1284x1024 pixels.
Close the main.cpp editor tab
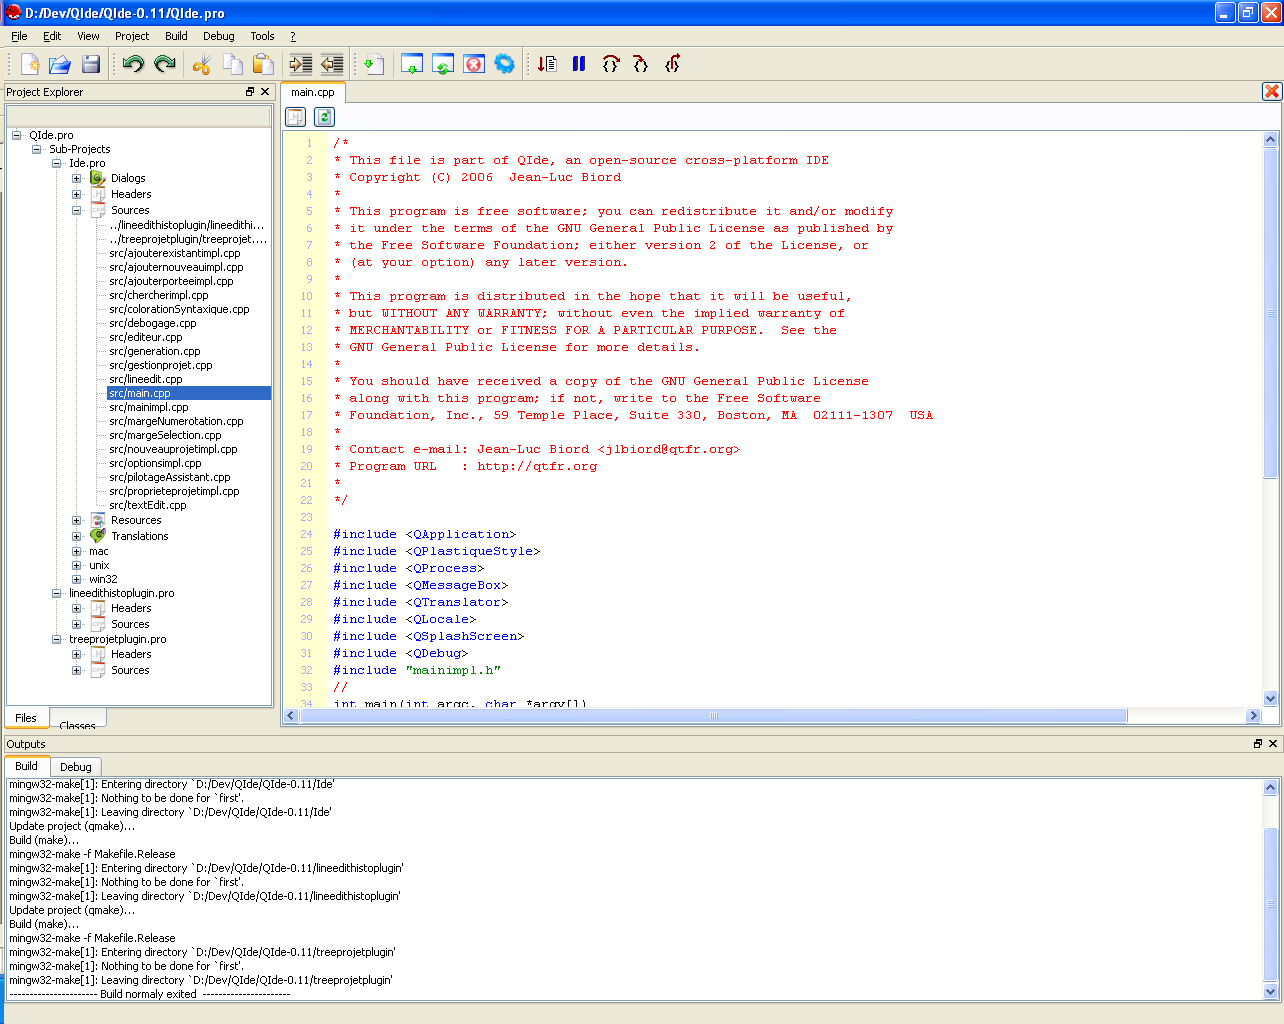[1271, 92]
